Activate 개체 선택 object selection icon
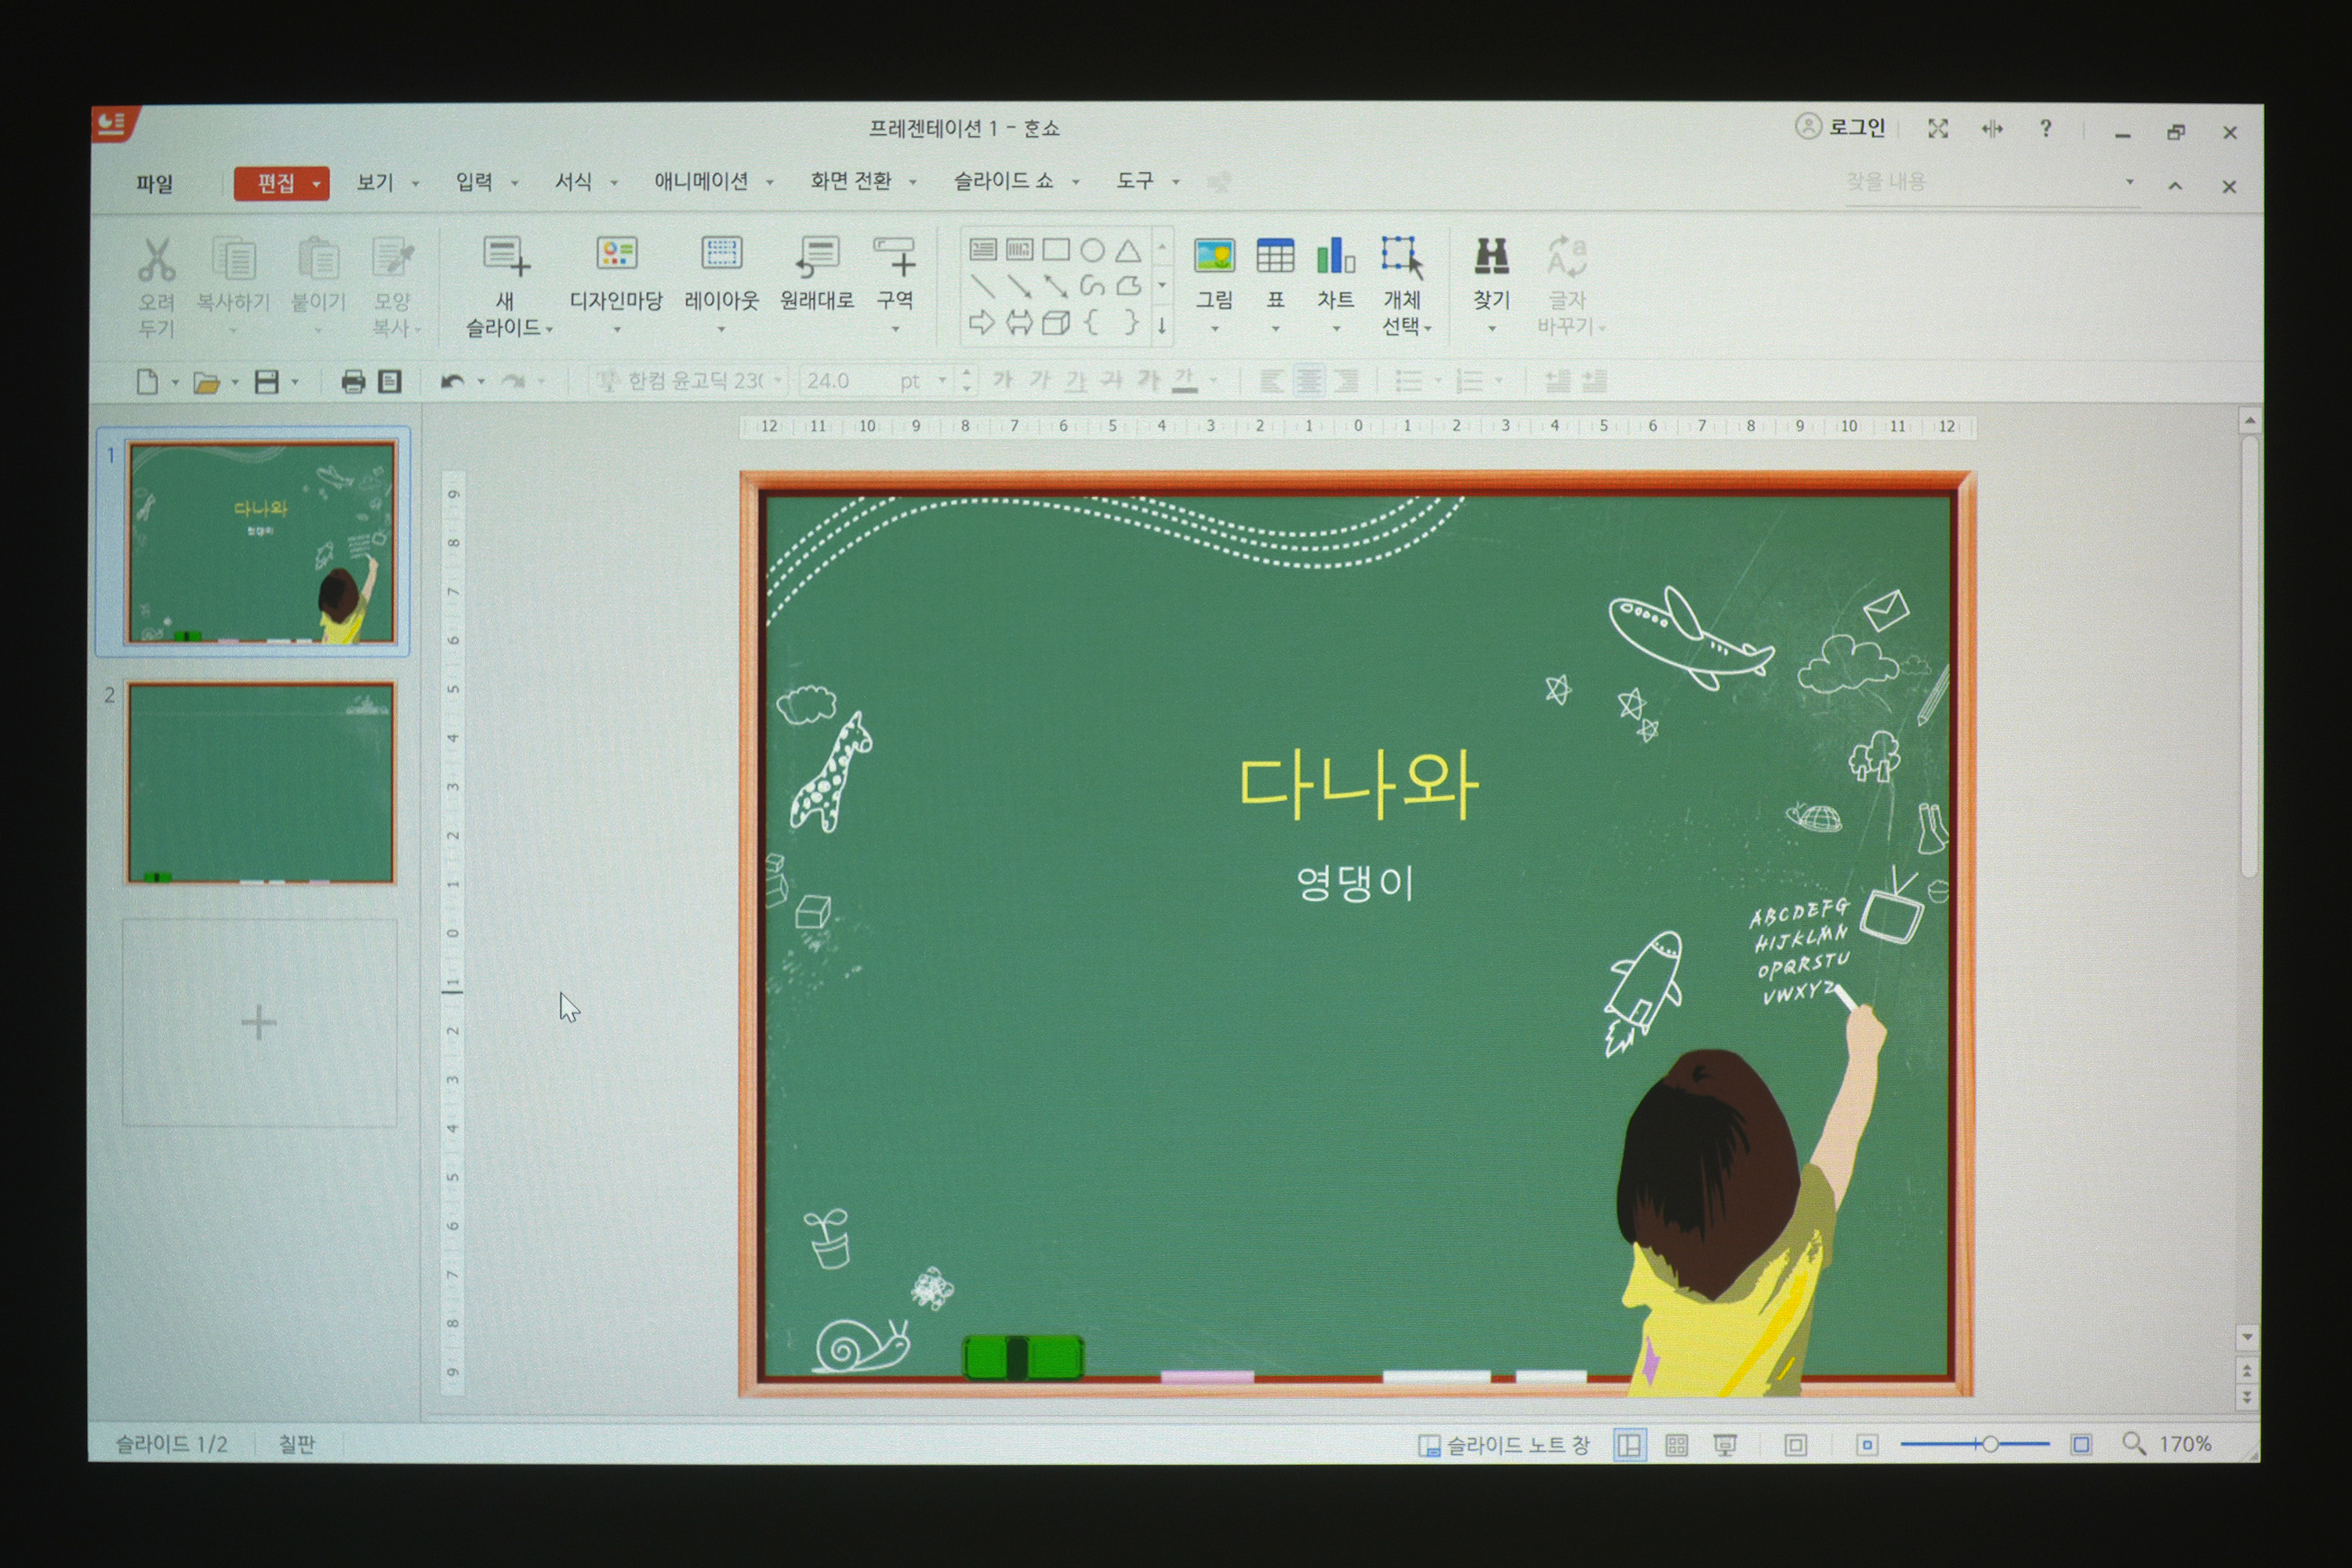2352x1568 pixels. click(x=1401, y=257)
